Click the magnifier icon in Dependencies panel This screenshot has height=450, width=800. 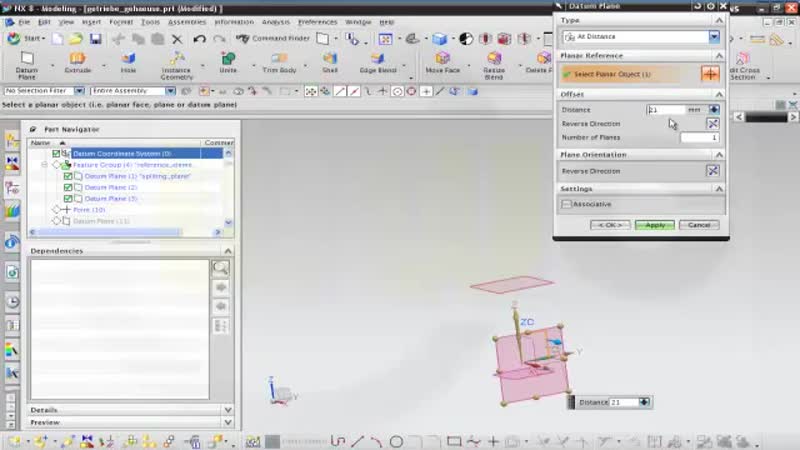(x=221, y=268)
